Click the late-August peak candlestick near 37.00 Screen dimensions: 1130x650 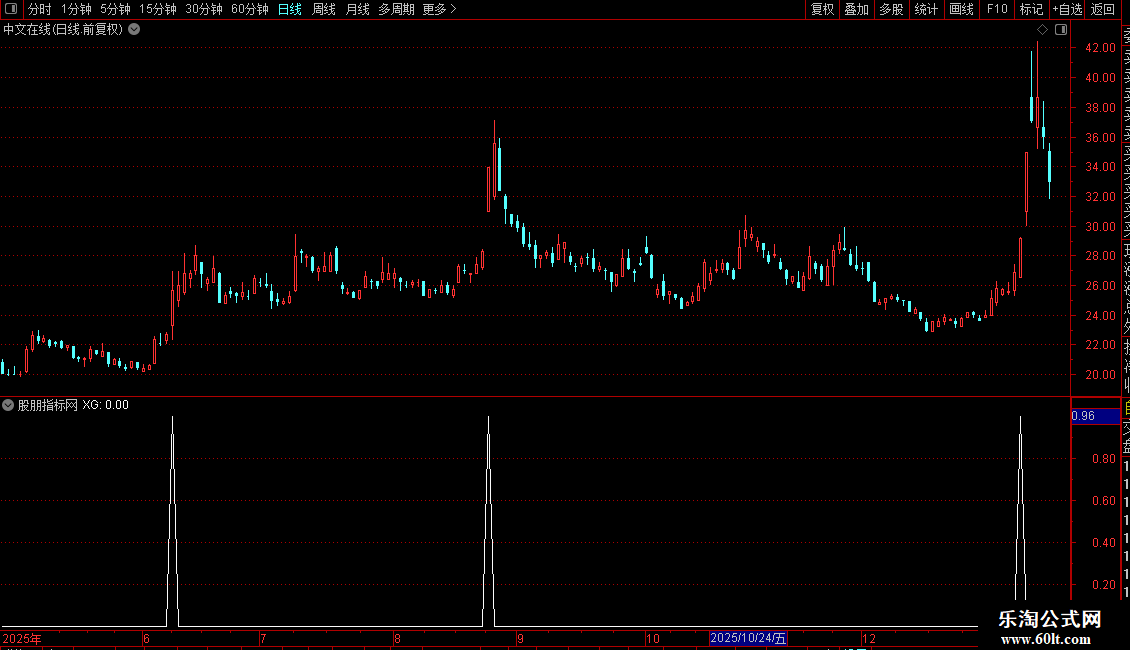pos(494,159)
